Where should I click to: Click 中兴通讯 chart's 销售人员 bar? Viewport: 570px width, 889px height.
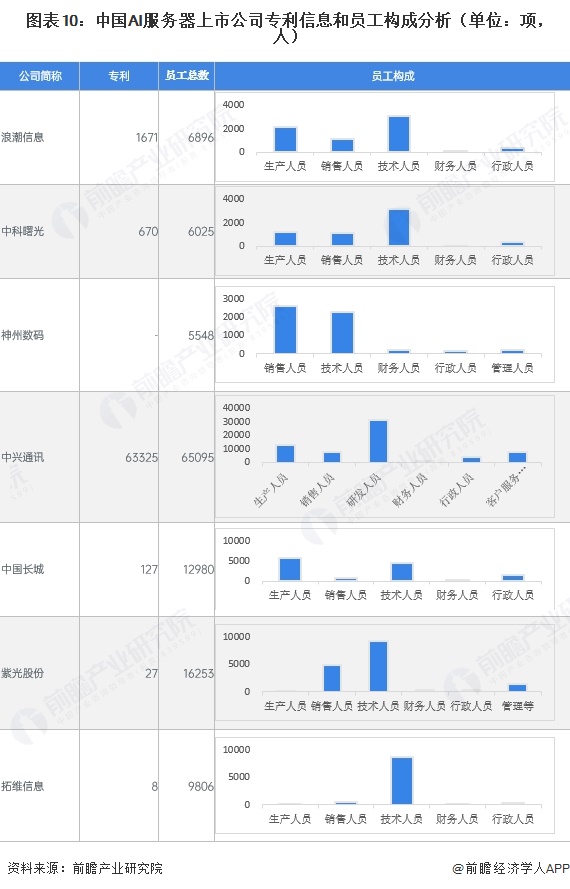[332, 458]
